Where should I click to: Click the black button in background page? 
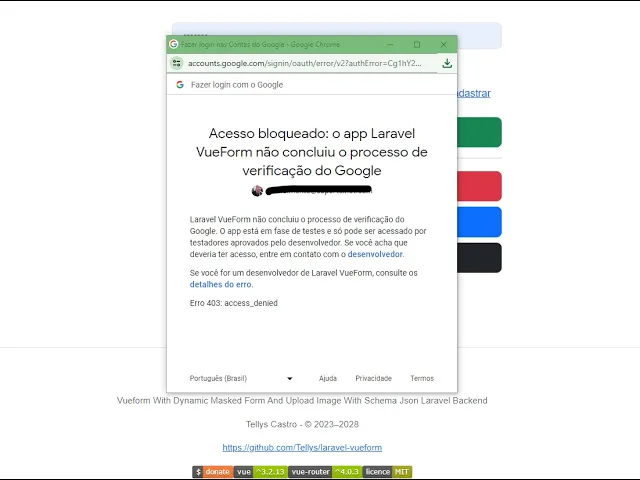(480, 258)
